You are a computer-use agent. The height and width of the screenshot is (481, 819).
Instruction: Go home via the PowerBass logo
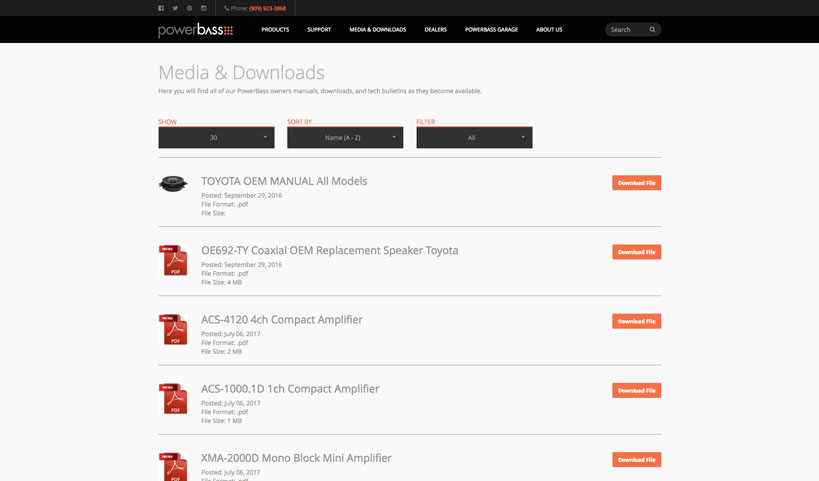click(195, 30)
